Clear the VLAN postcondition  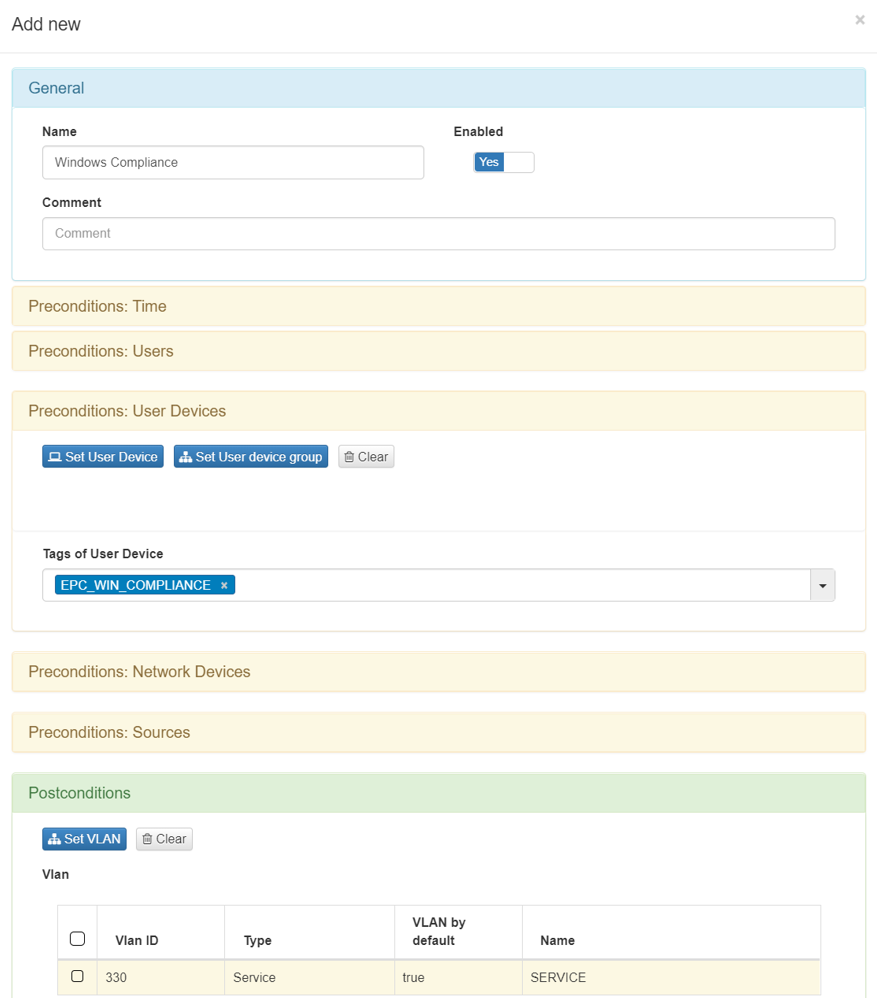(x=164, y=839)
